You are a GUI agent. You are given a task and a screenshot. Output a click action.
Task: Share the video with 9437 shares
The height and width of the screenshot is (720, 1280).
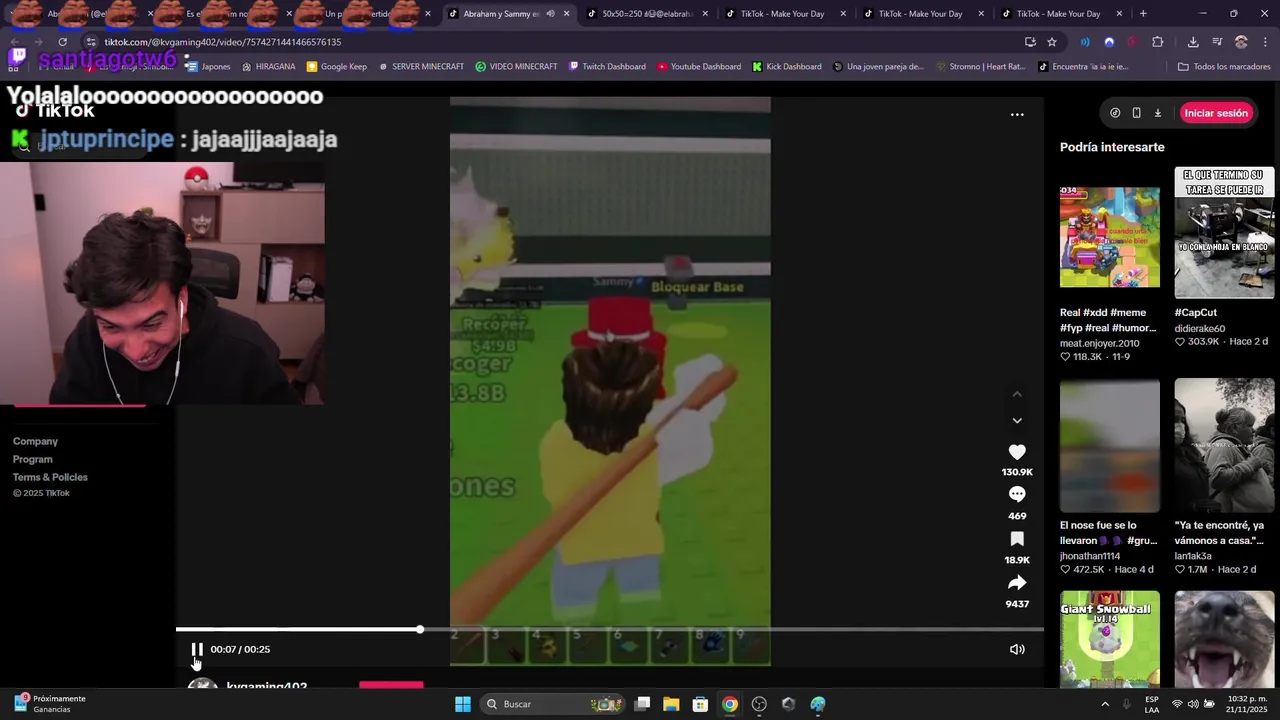click(x=1017, y=582)
